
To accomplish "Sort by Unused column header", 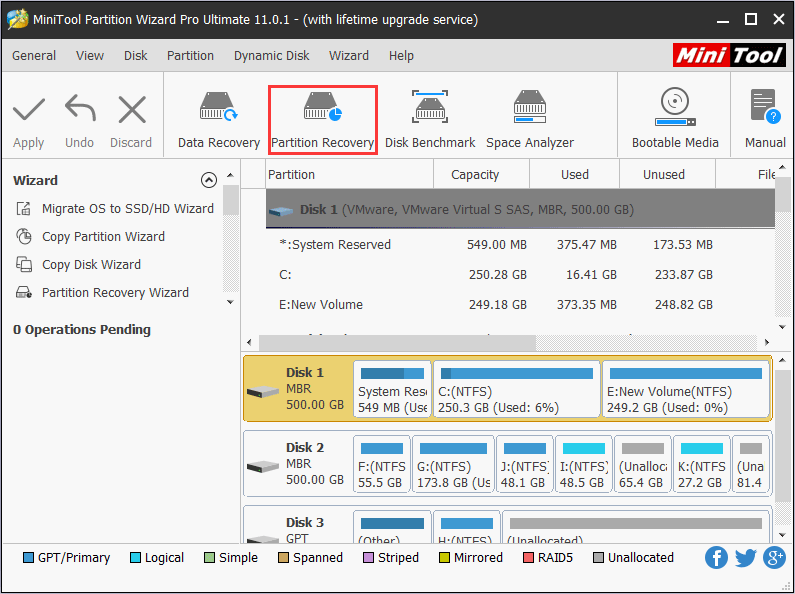I will click(667, 174).
